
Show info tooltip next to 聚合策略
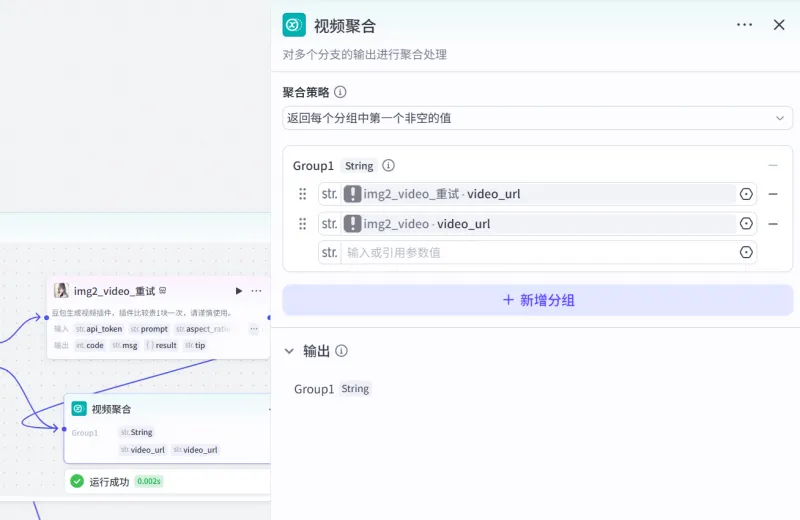point(340,92)
